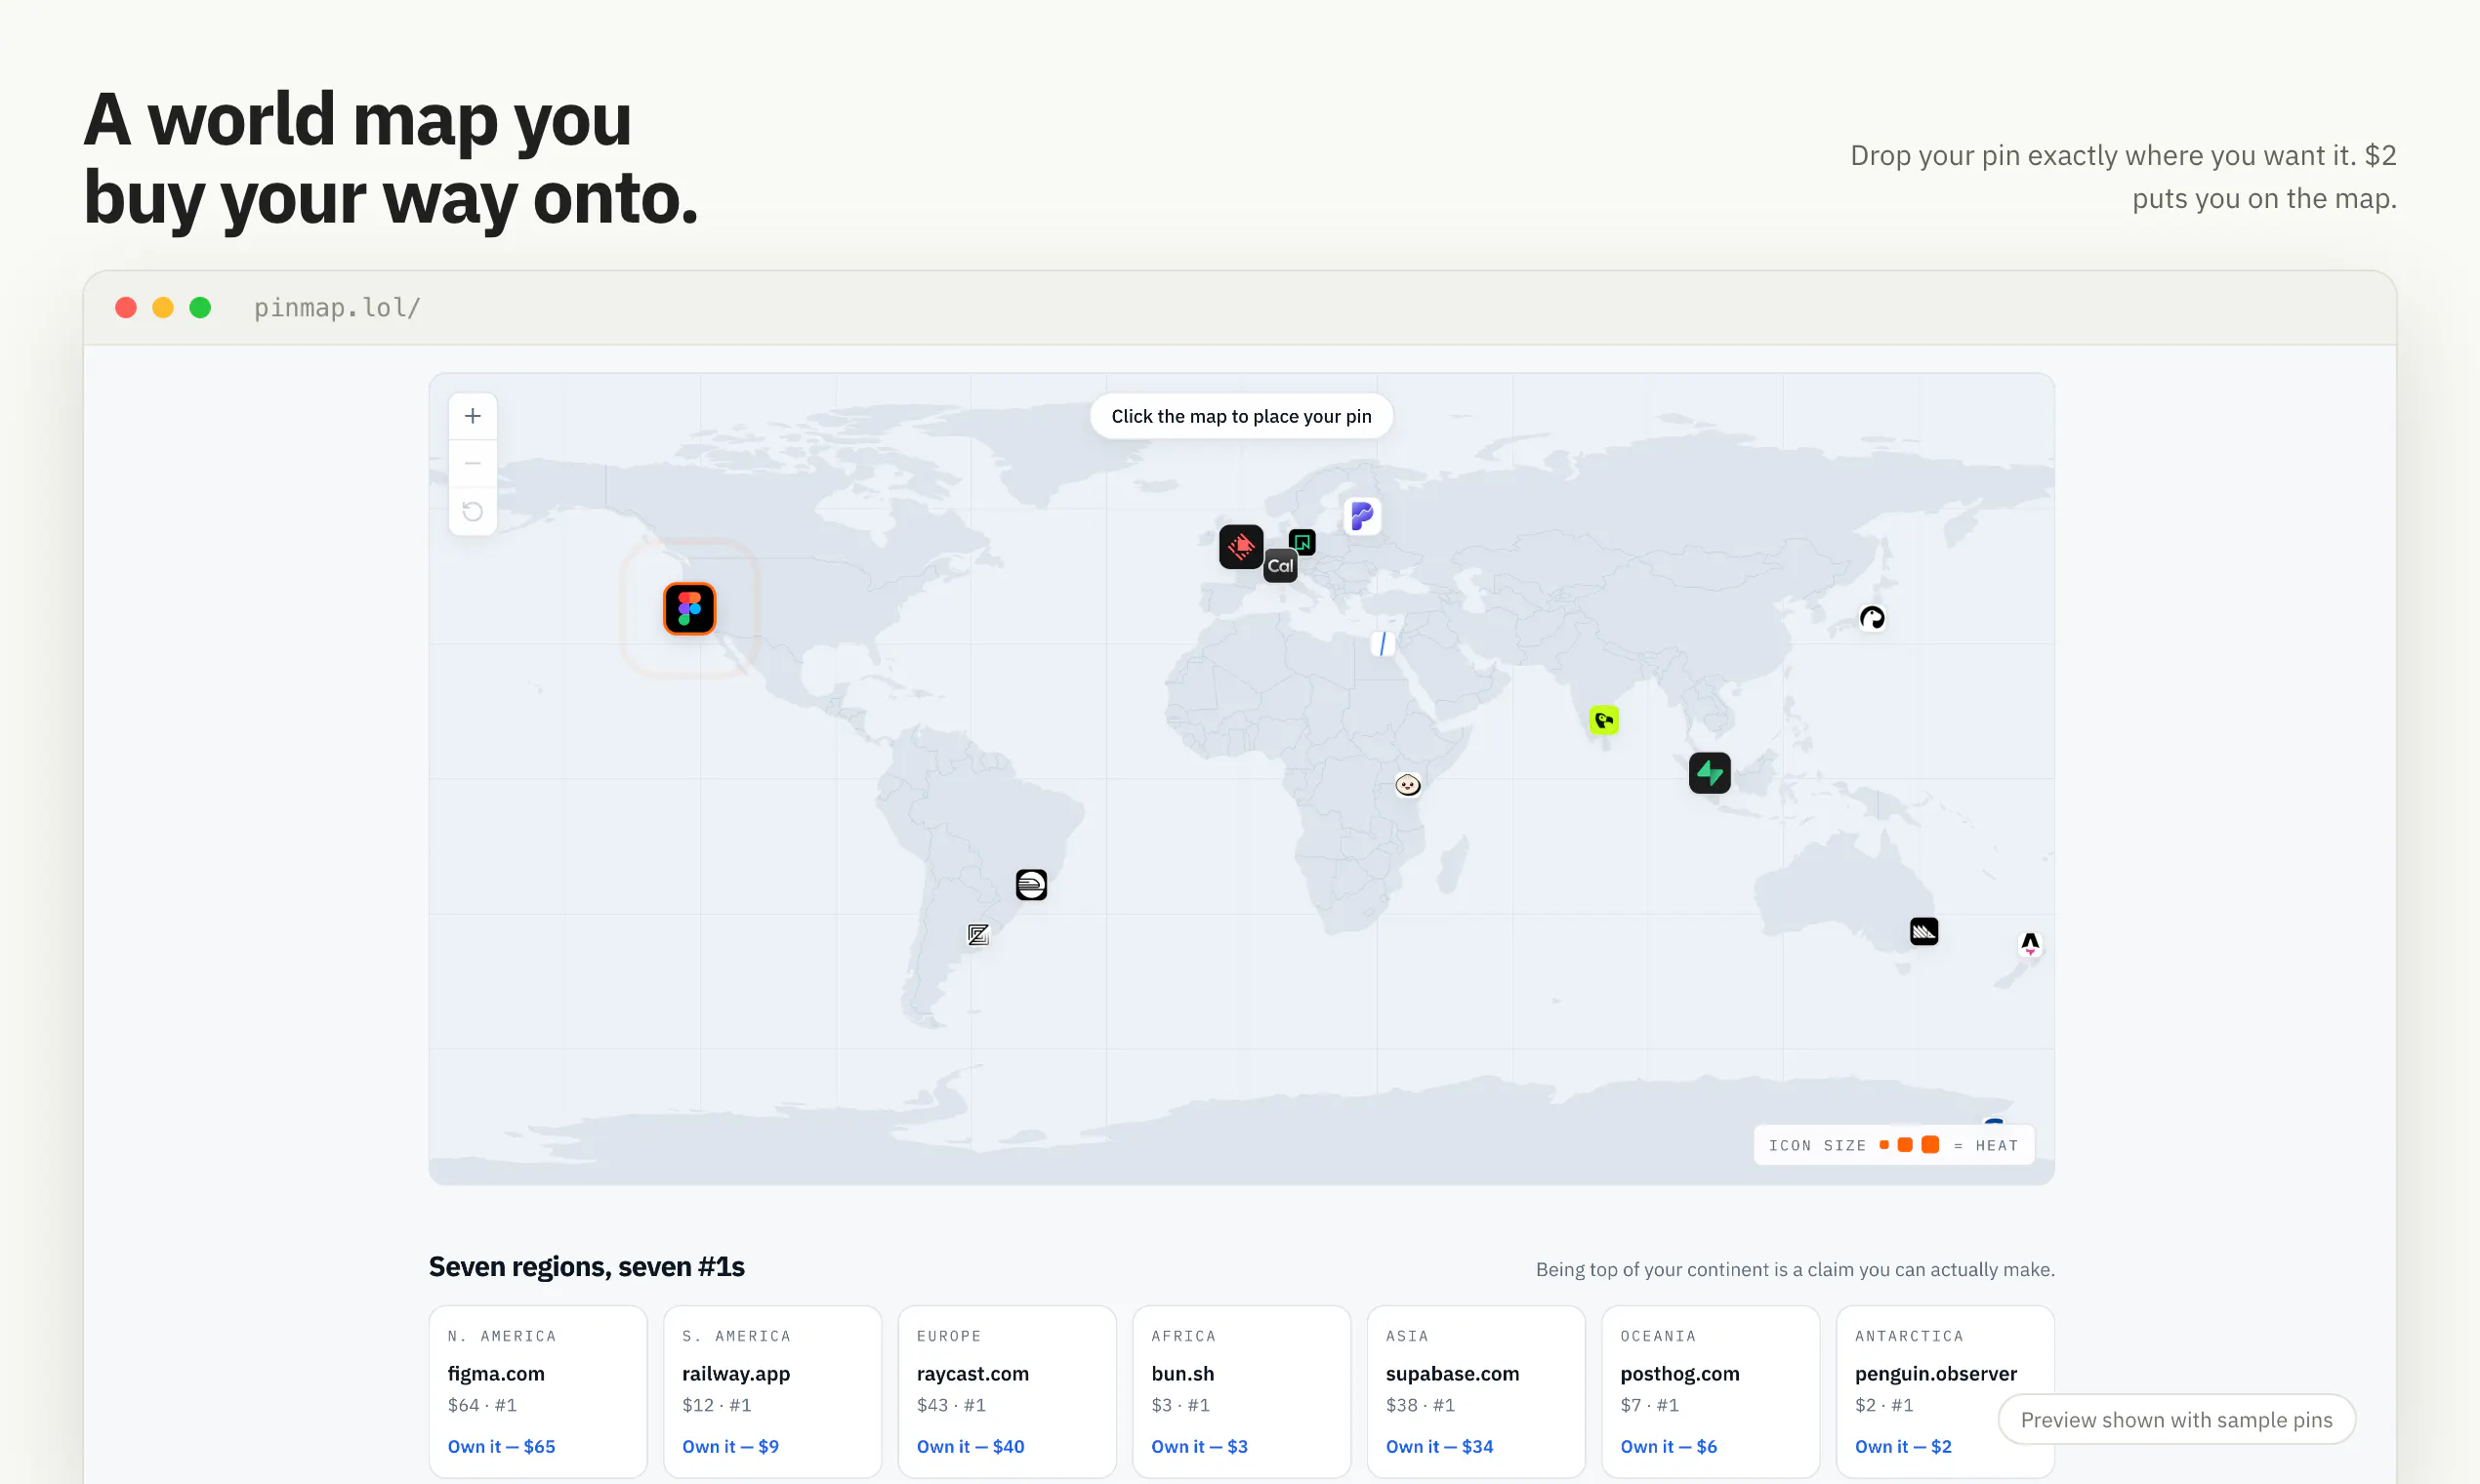Select the striped Z pin in Argentina
Screen dimensions: 2480x1484
(x=978, y=934)
